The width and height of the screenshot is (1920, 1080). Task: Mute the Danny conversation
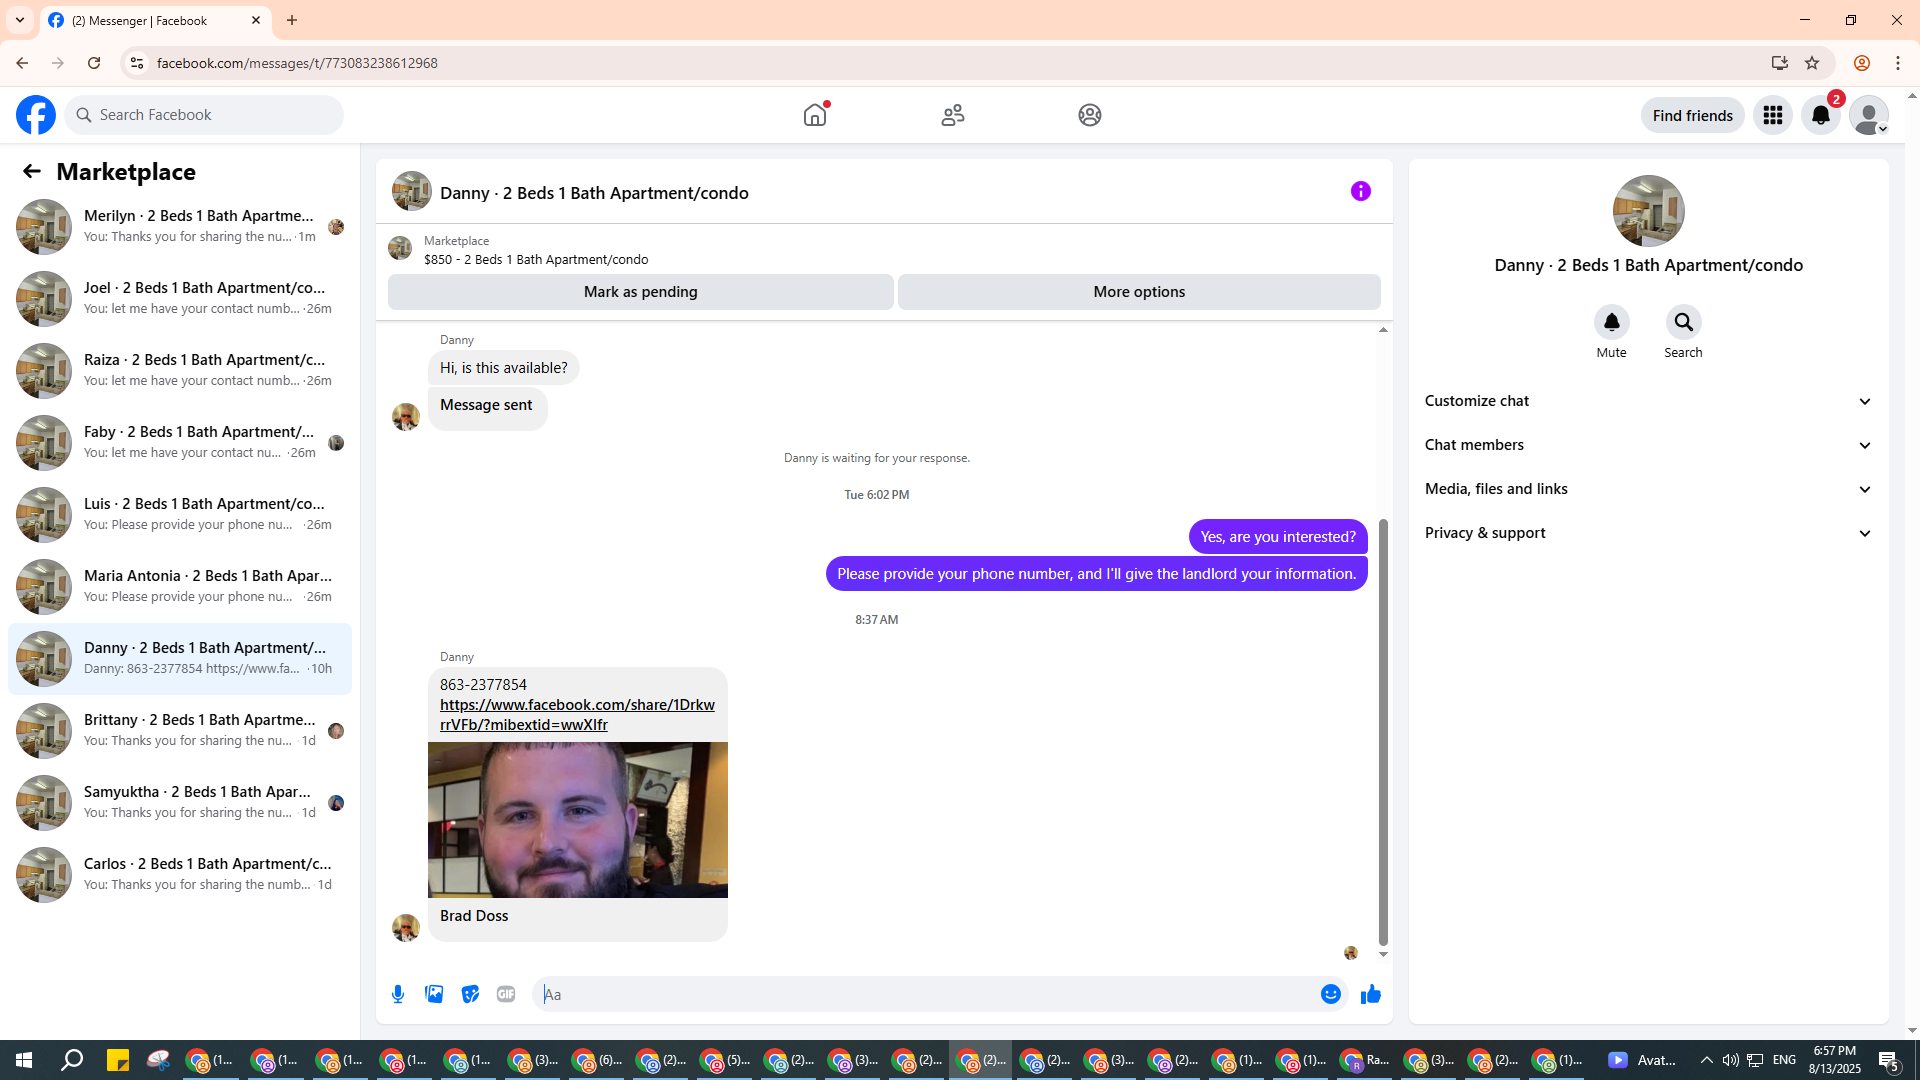click(x=1611, y=322)
